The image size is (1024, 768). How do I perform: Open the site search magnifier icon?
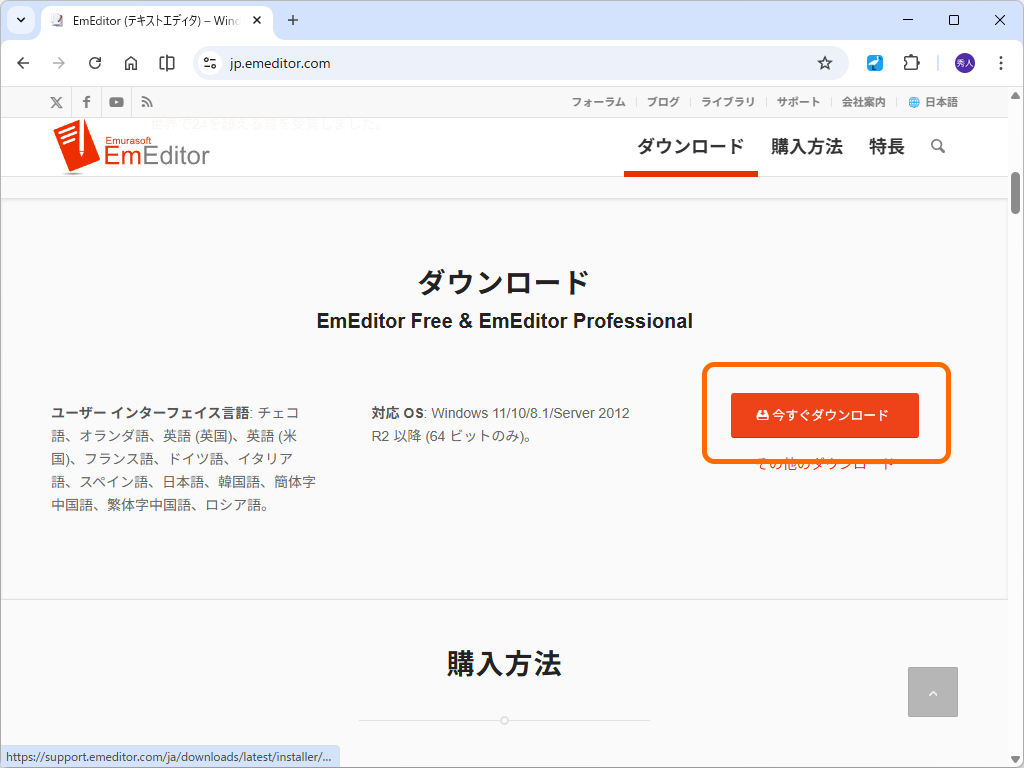[x=937, y=146]
